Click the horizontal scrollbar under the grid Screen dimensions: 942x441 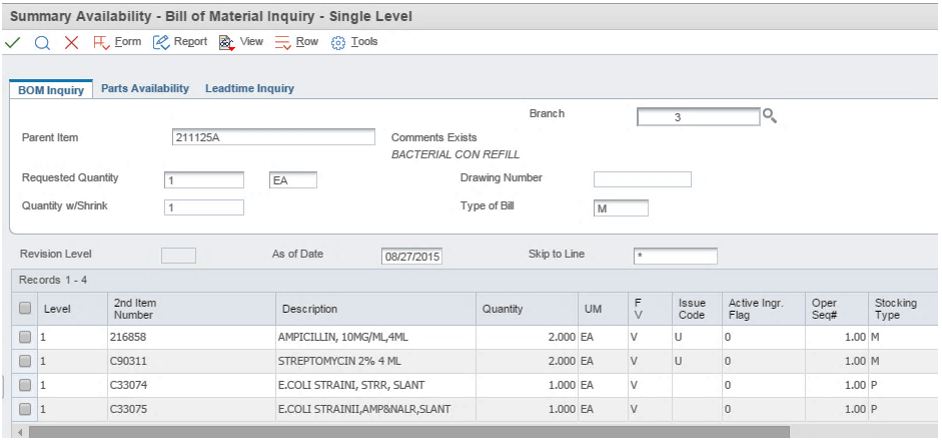pyautogui.click(x=409, y=432)
